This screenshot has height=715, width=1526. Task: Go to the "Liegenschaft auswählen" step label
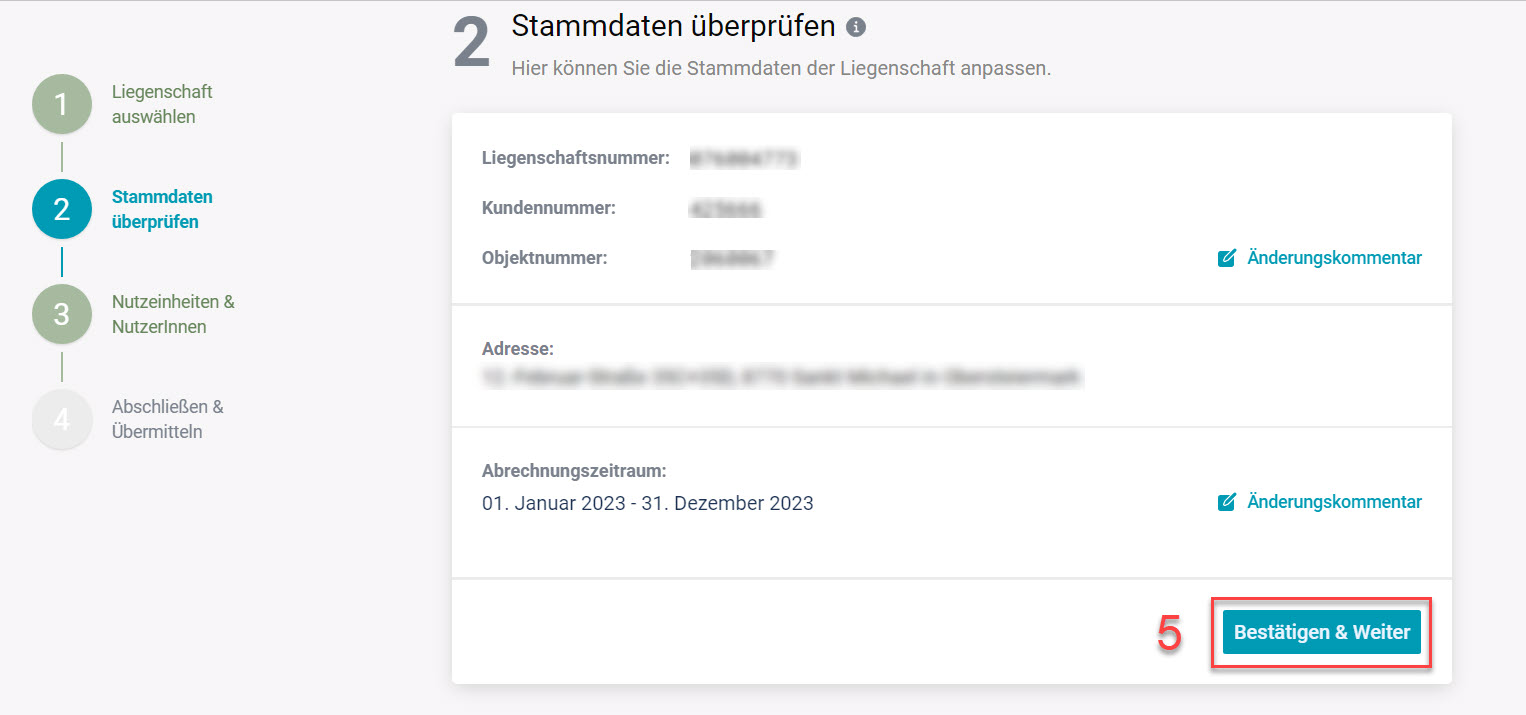coord(162,104)
